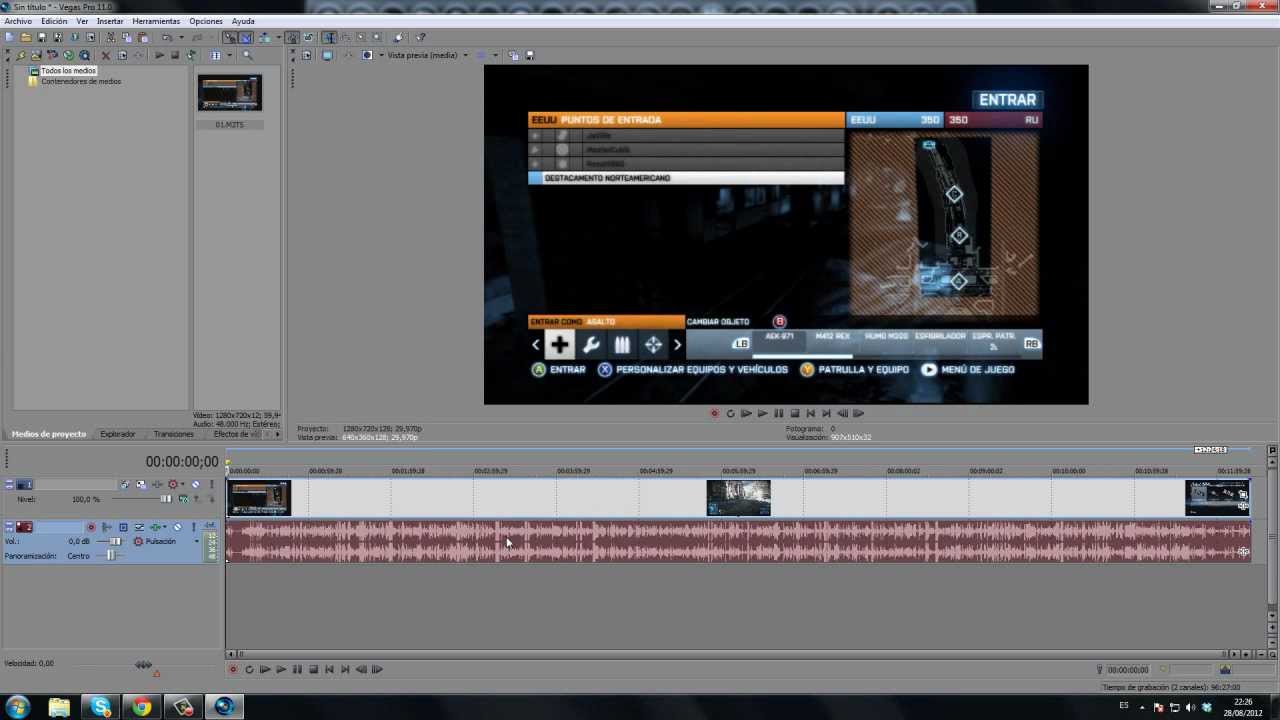Open a project with the folder icon
1280x720 pixels.
(26, 37)
